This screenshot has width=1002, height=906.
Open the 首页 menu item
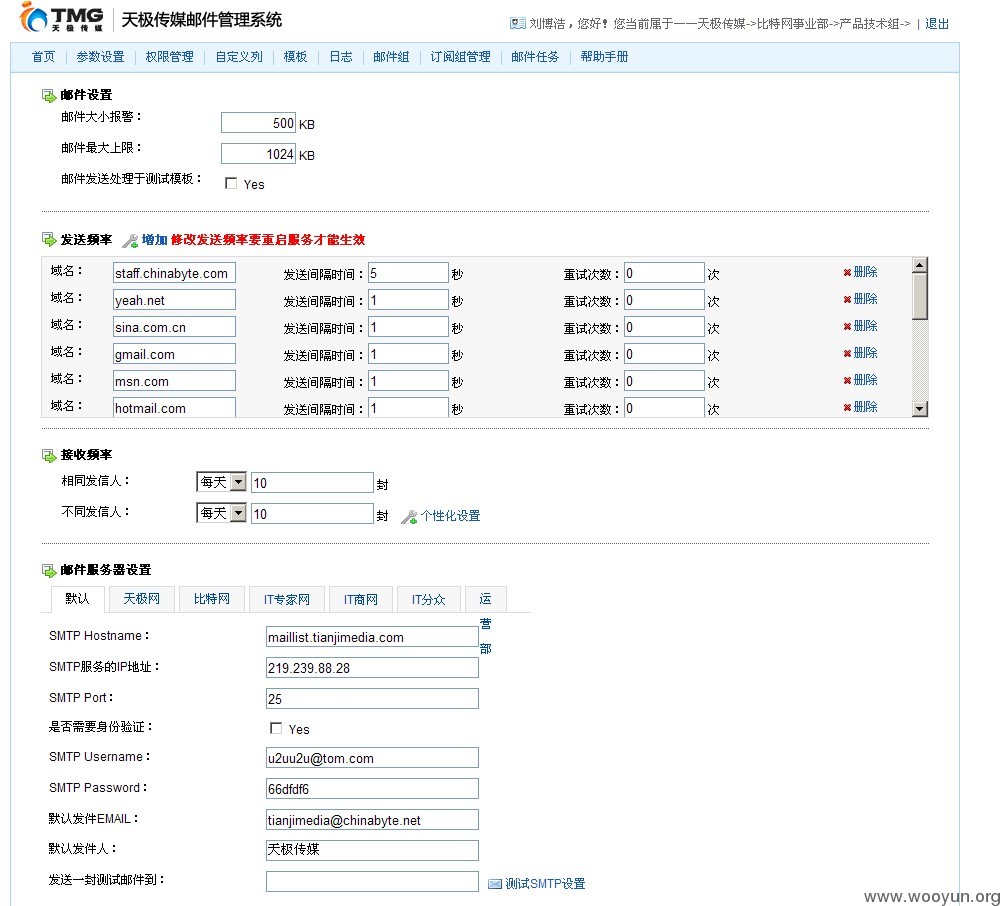pos(43,57)
